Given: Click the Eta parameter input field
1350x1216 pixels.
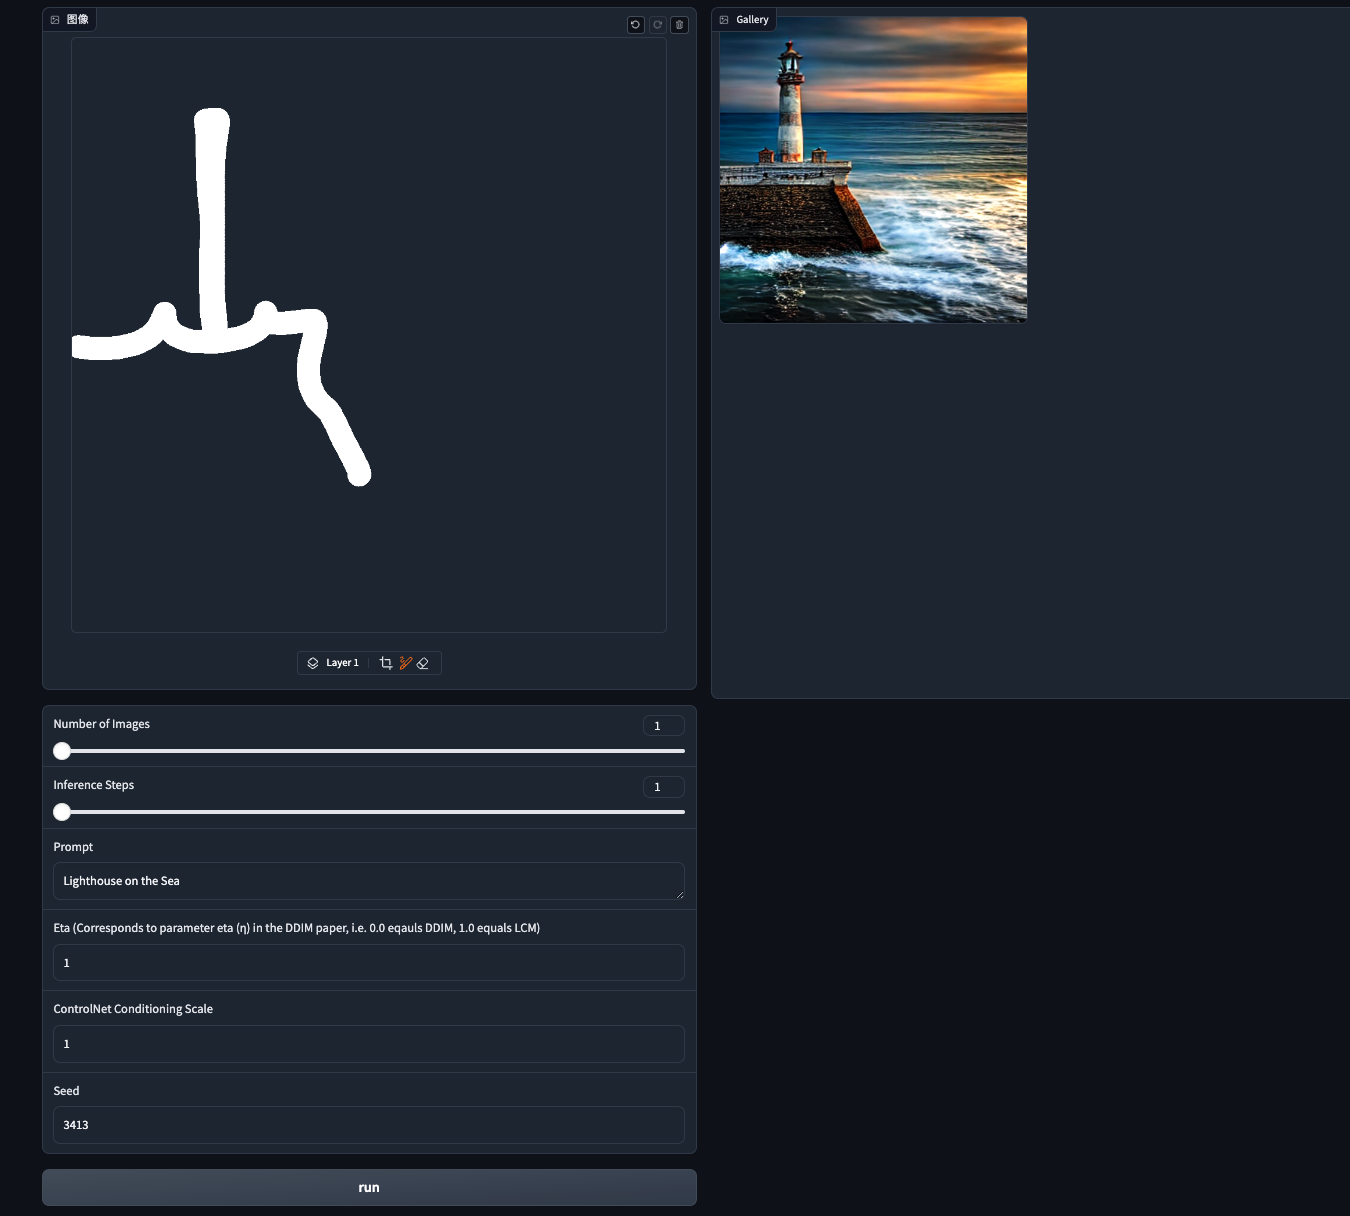Looking at the screenshot, I should (368, 963).
